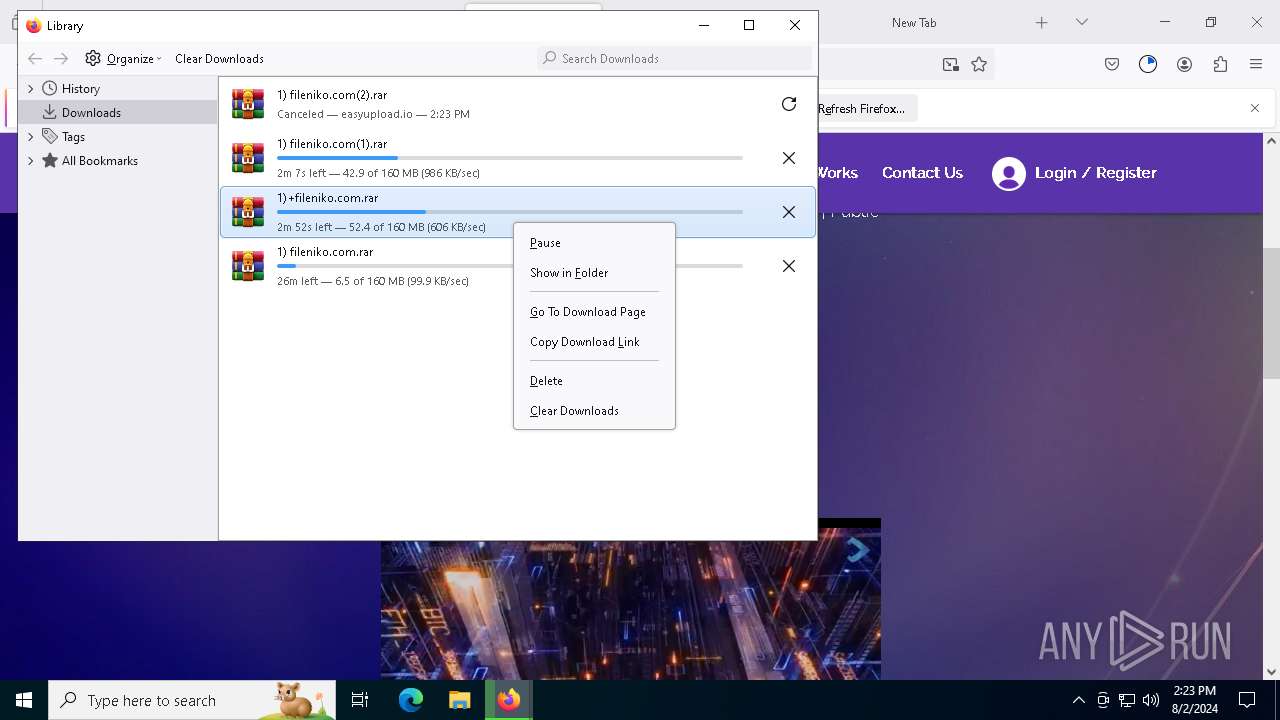This screenshot has width=1280, height=720.
Task: Click the fileniko.com(2).rar file name
Action: pos(332,95)
